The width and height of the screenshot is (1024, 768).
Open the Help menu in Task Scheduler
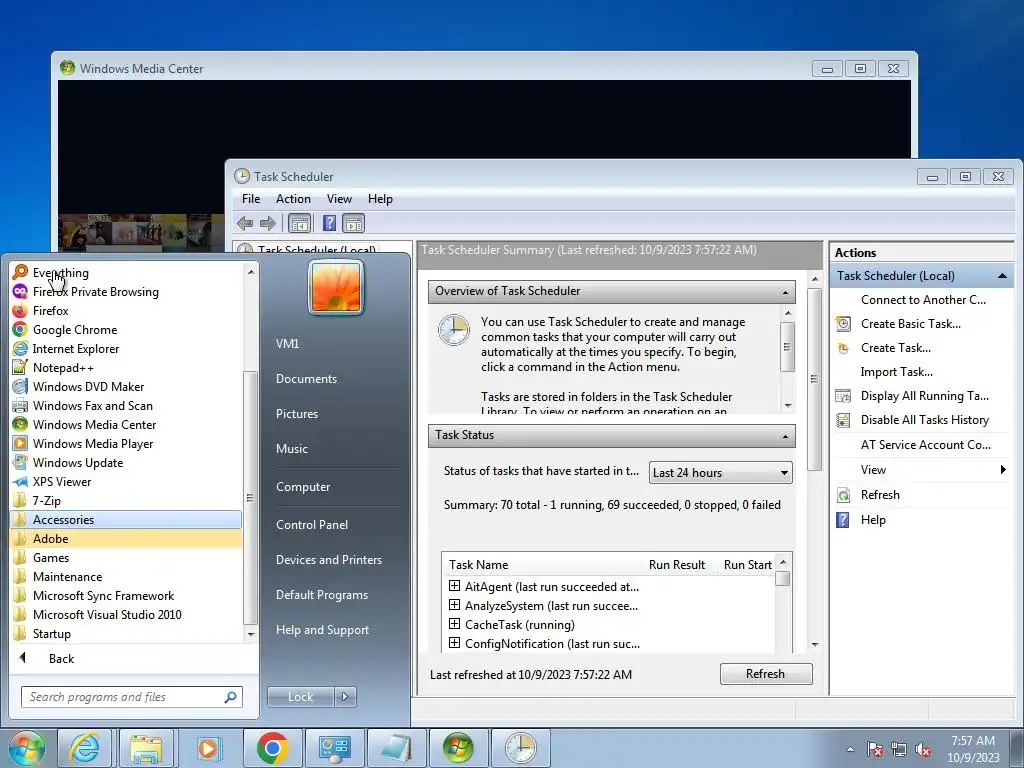pyautogui.click(x=380, y=199)
